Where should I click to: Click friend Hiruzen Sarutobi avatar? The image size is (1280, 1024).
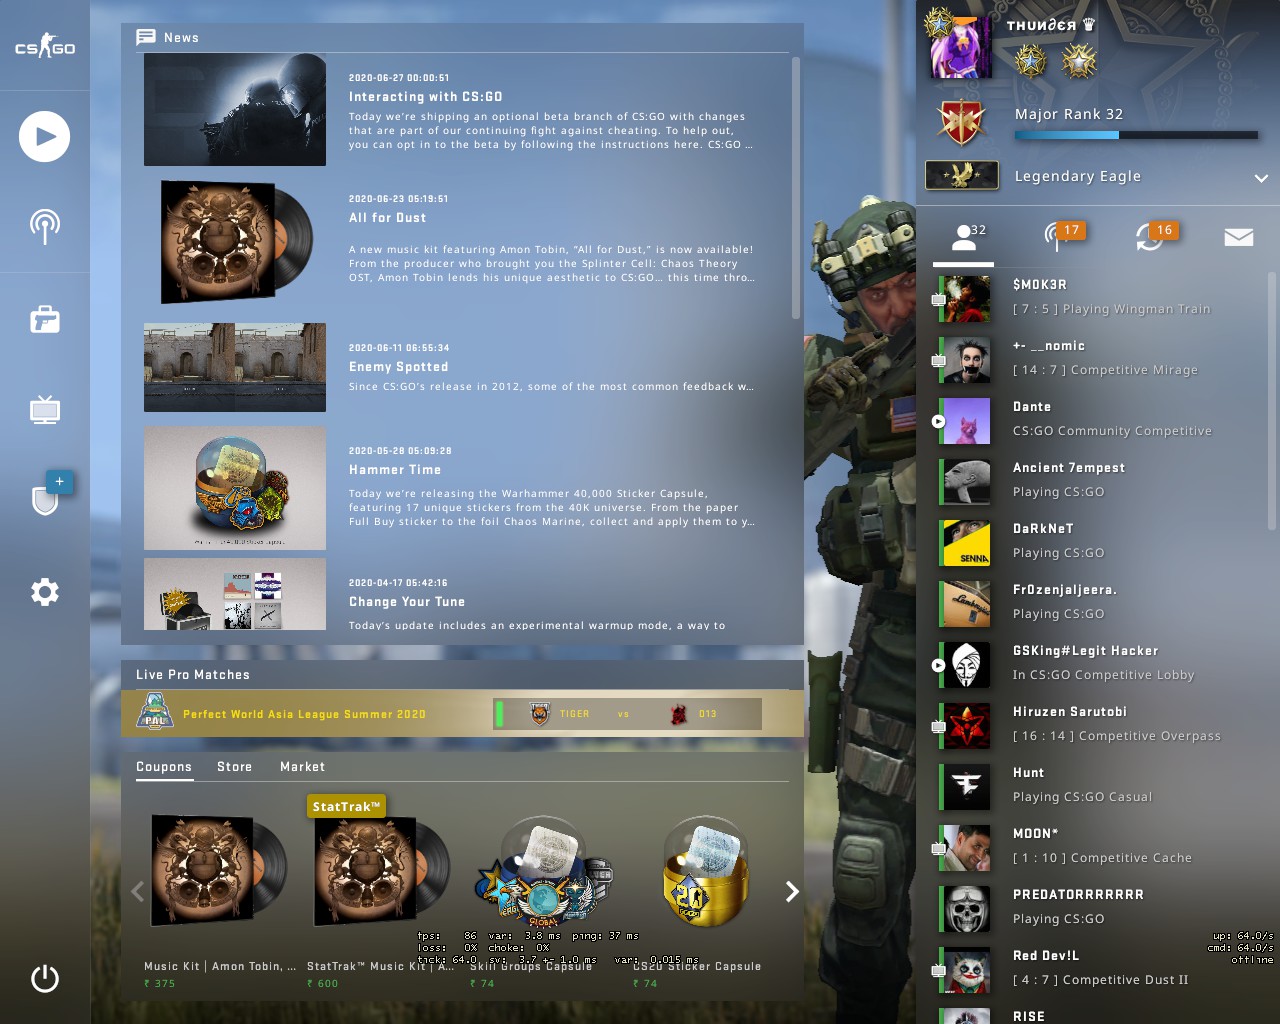(x=966, y=725)
